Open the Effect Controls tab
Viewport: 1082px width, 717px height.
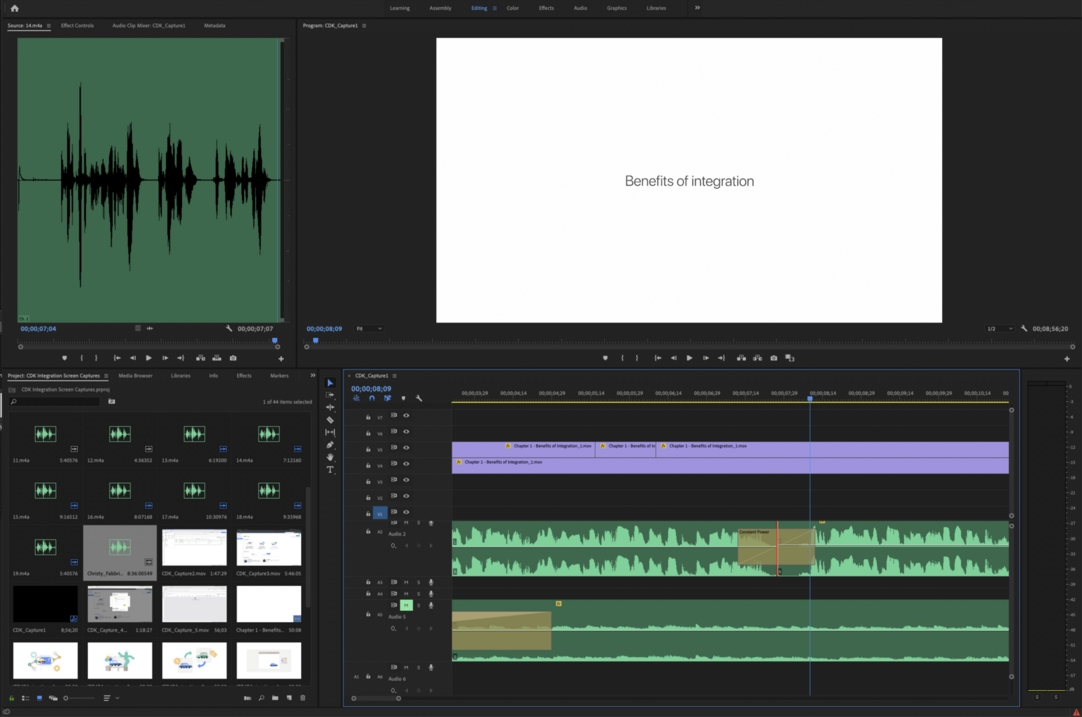click(x=77, y=26)
